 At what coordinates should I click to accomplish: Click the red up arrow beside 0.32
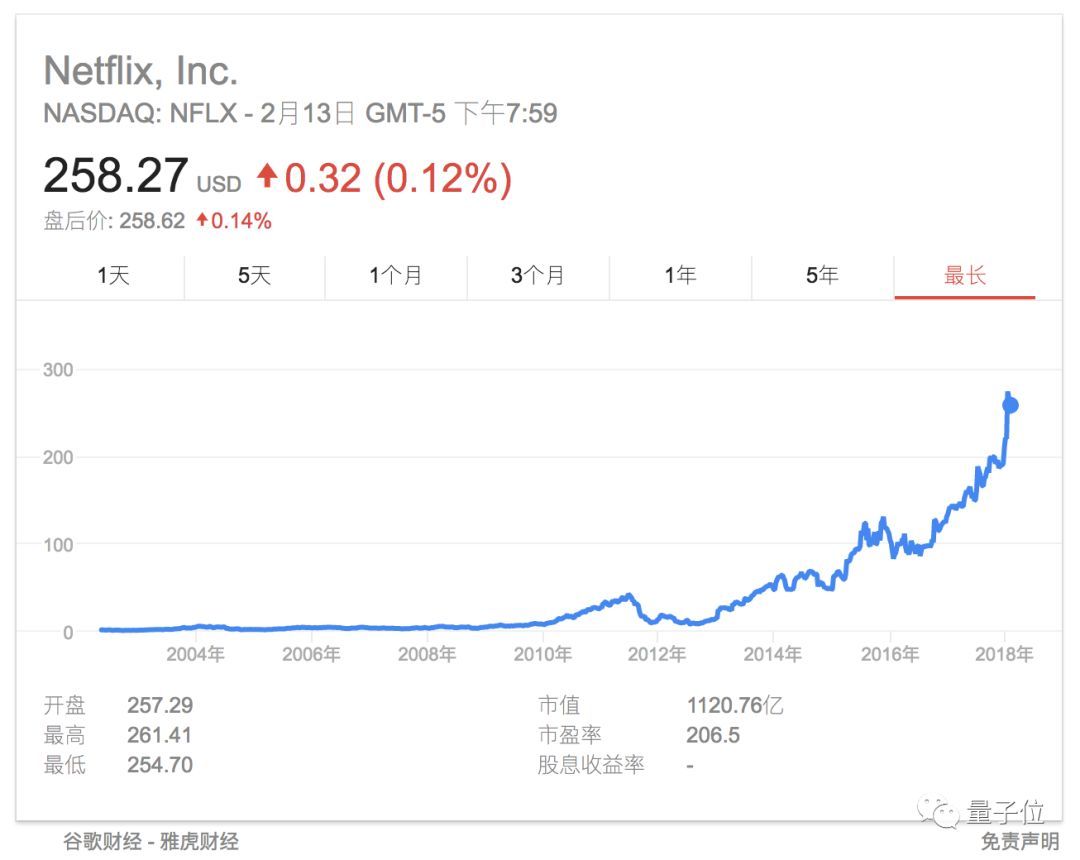pos(267,176)
